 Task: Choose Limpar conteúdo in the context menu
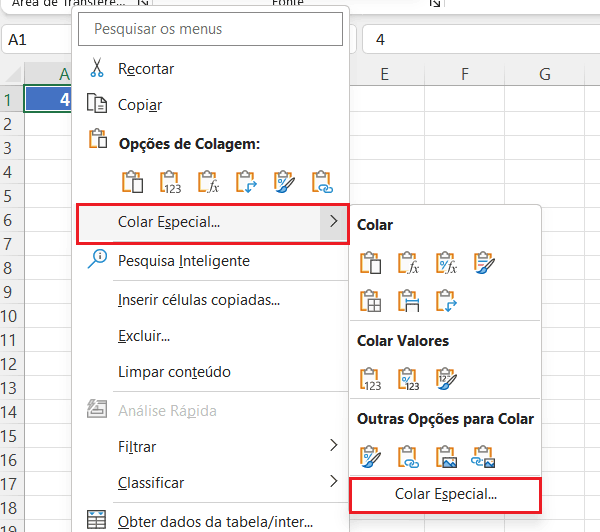(x=174, y=372)
